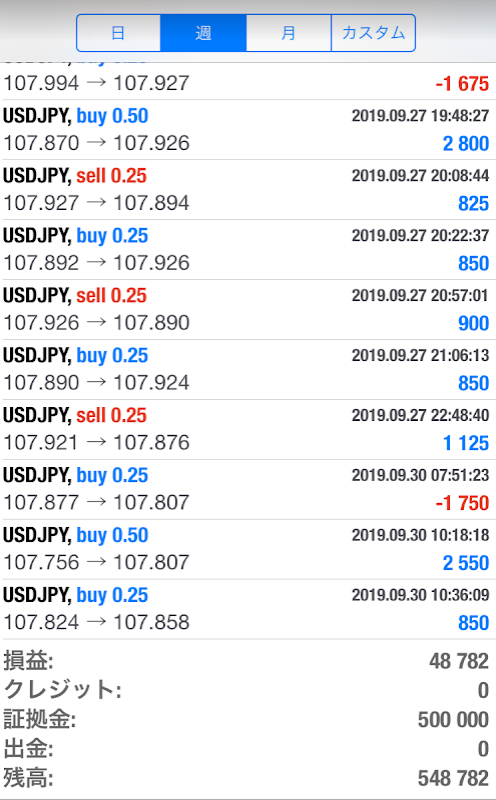Choose the カスタム custom period tab
Image resolution: width=496 pixels, height=800 pixels.
click(x=373, y=33)
